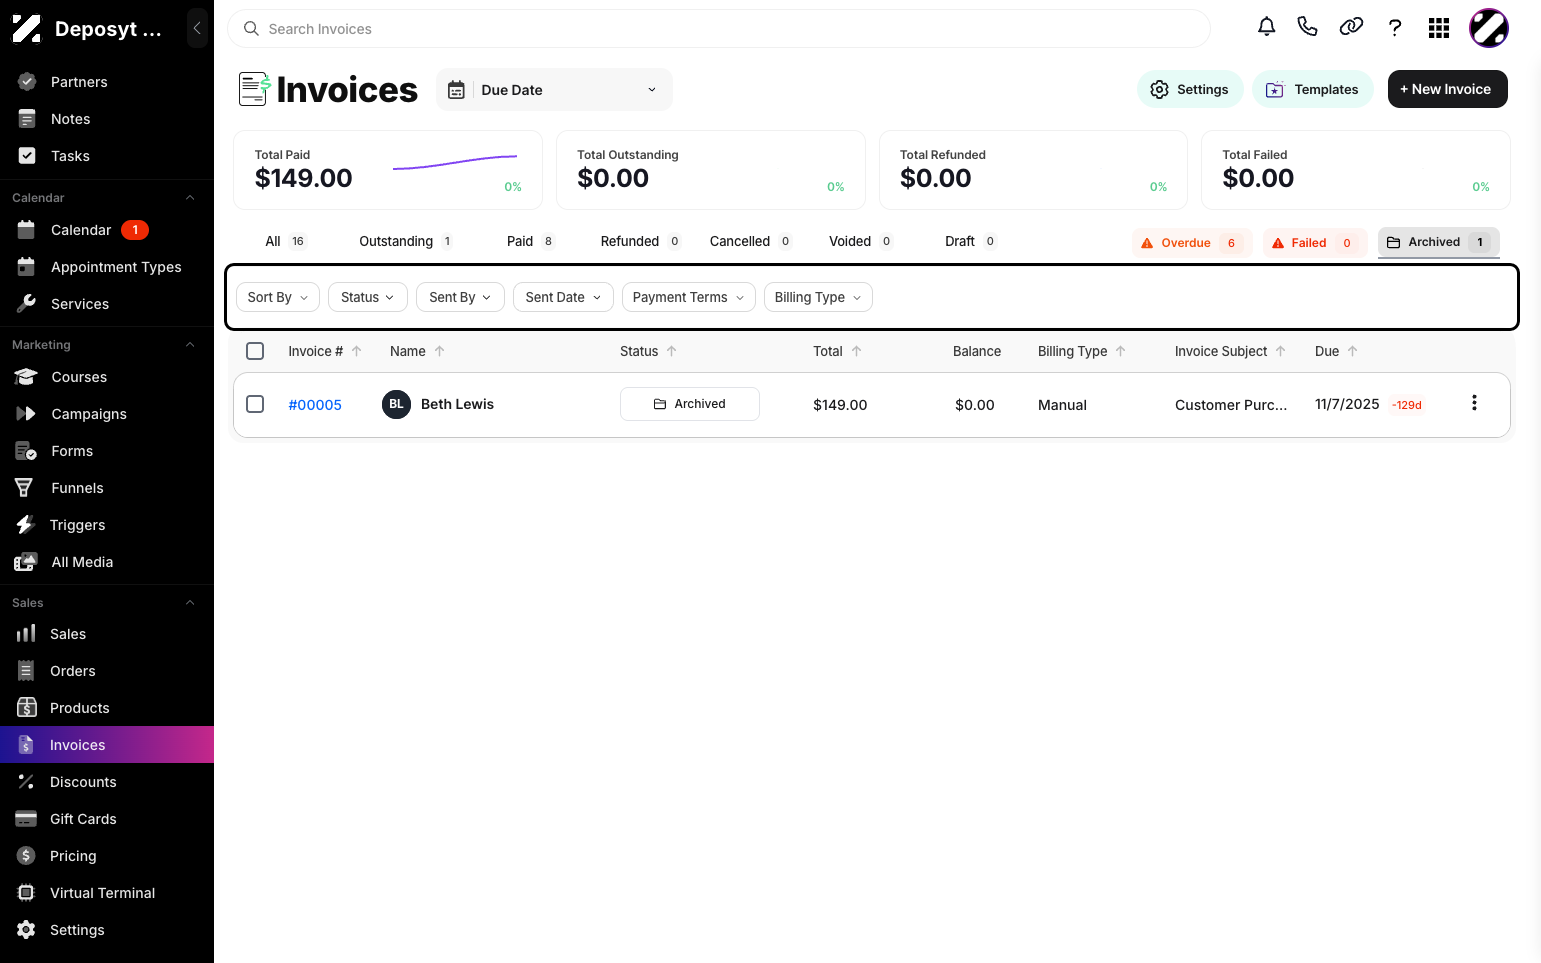The height and width of the screenshot is (963, 1541).
Task: Open invoice Settings button
Action: coord(1190,89)
